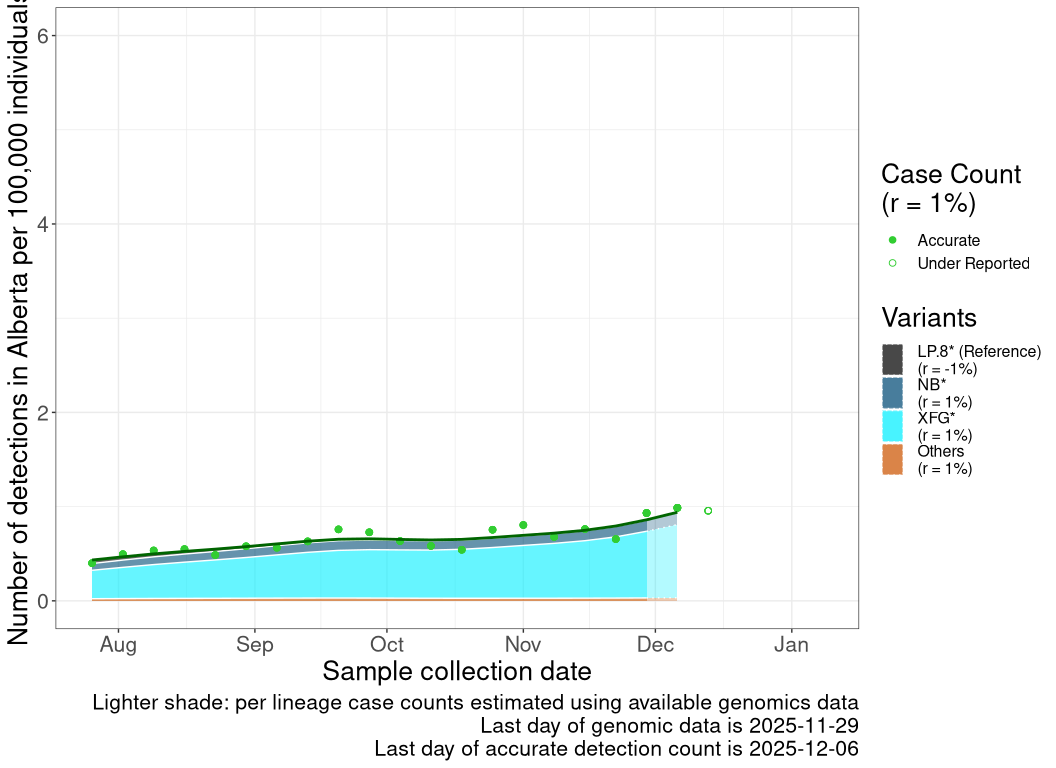Screen dimensions: 1056x768
Task: Click the dark gray LP.8* legend swatch
Action: [x=893, y=359]
